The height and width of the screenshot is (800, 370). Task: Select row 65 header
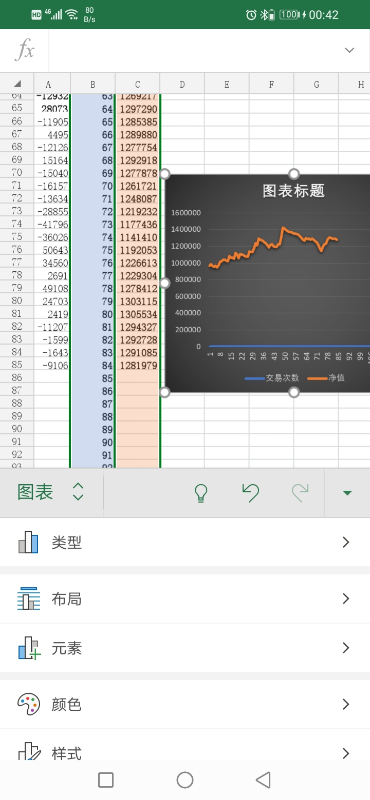tap(17, 108)
